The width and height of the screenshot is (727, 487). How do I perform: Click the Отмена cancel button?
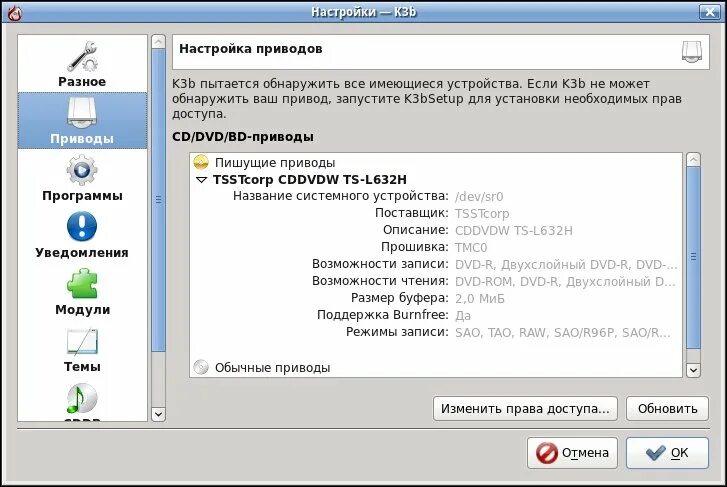[572, 453]
